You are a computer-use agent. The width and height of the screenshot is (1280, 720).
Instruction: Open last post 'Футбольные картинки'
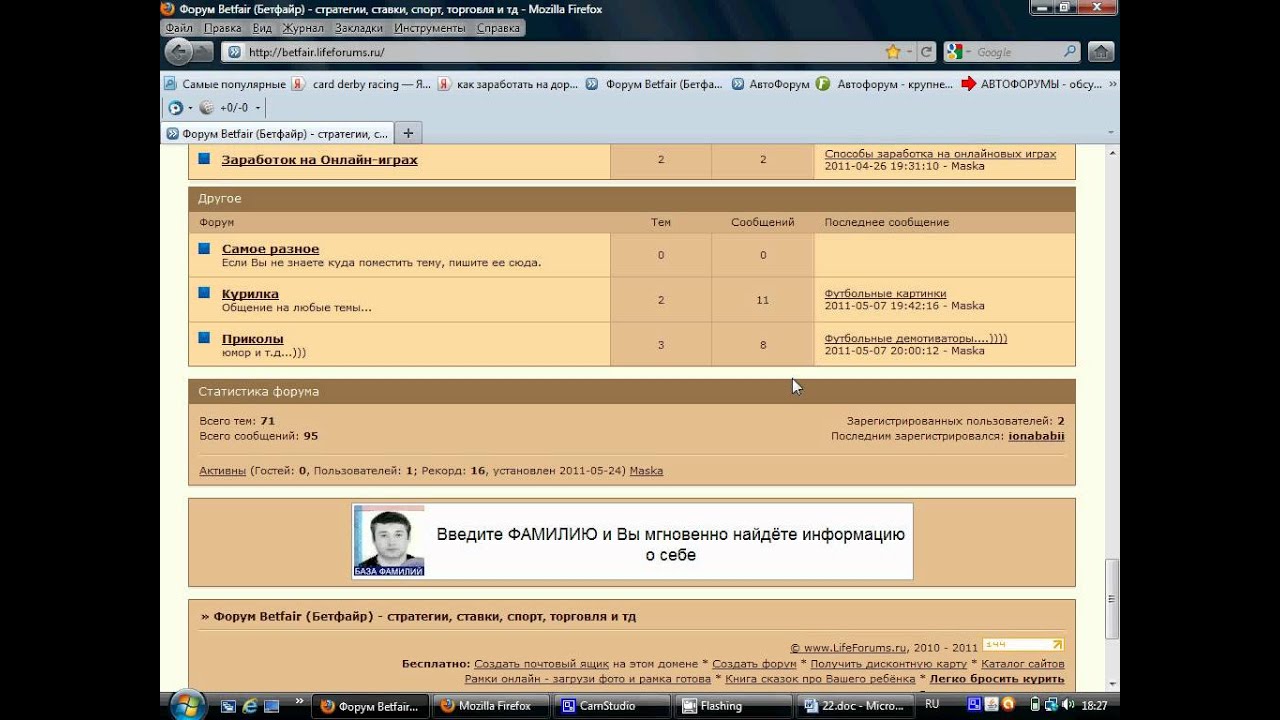point(885,293)
